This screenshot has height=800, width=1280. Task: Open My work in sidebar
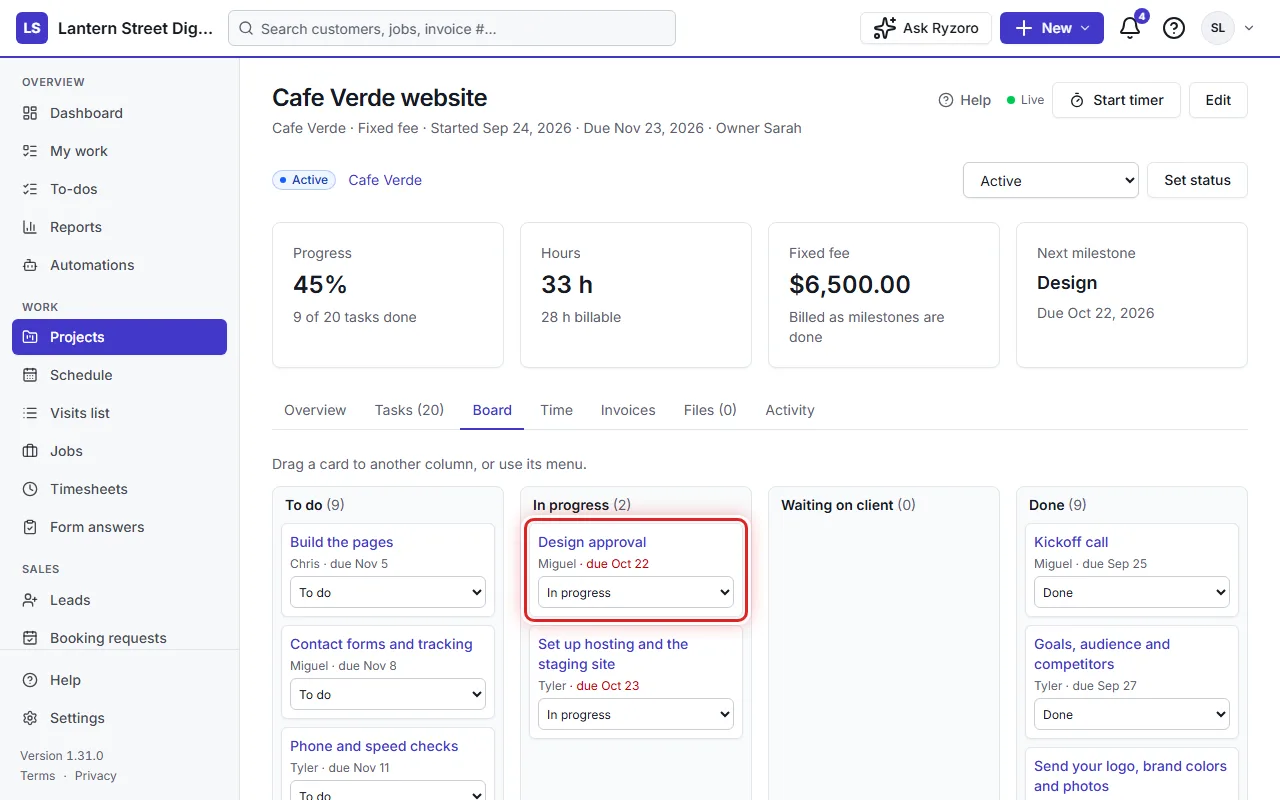click(120, 151)
